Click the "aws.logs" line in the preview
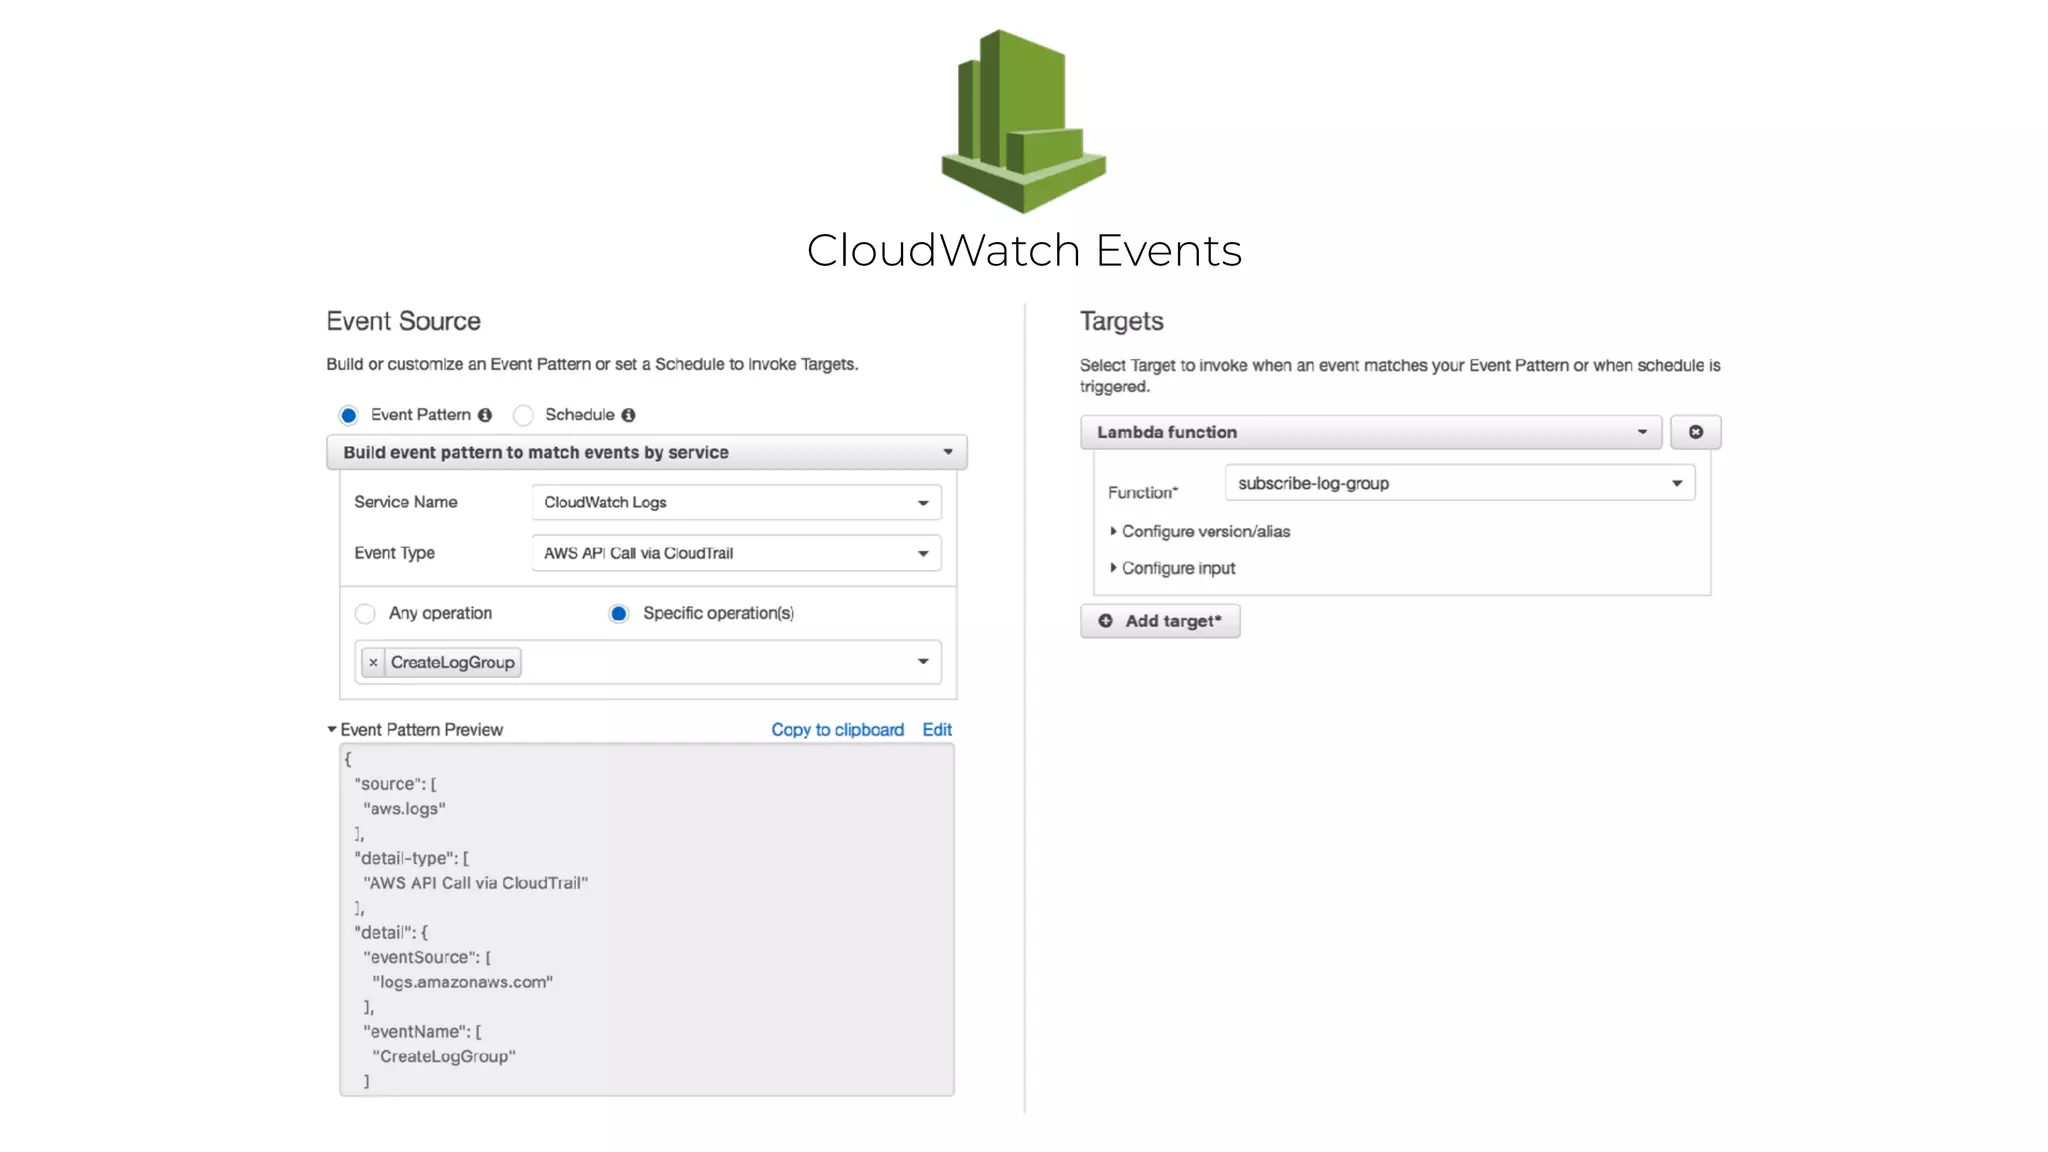Screen dimensions: 2048x1152 (x=404, y=808)
